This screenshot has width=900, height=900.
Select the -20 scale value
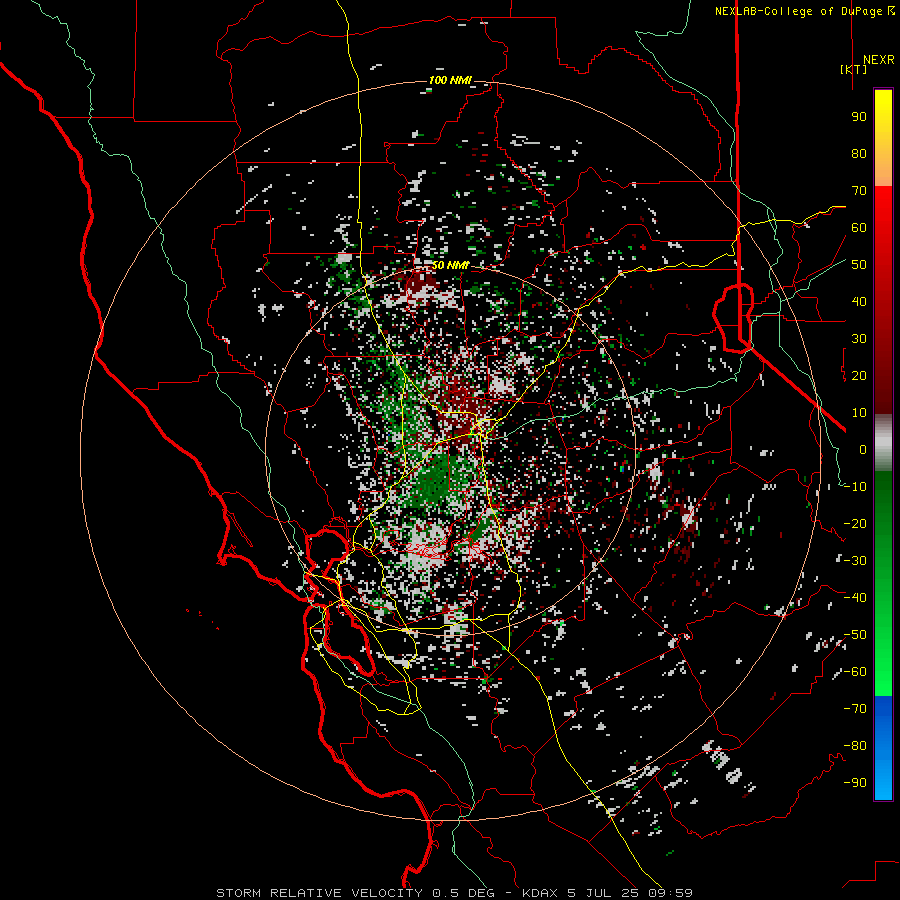point(855,523)
